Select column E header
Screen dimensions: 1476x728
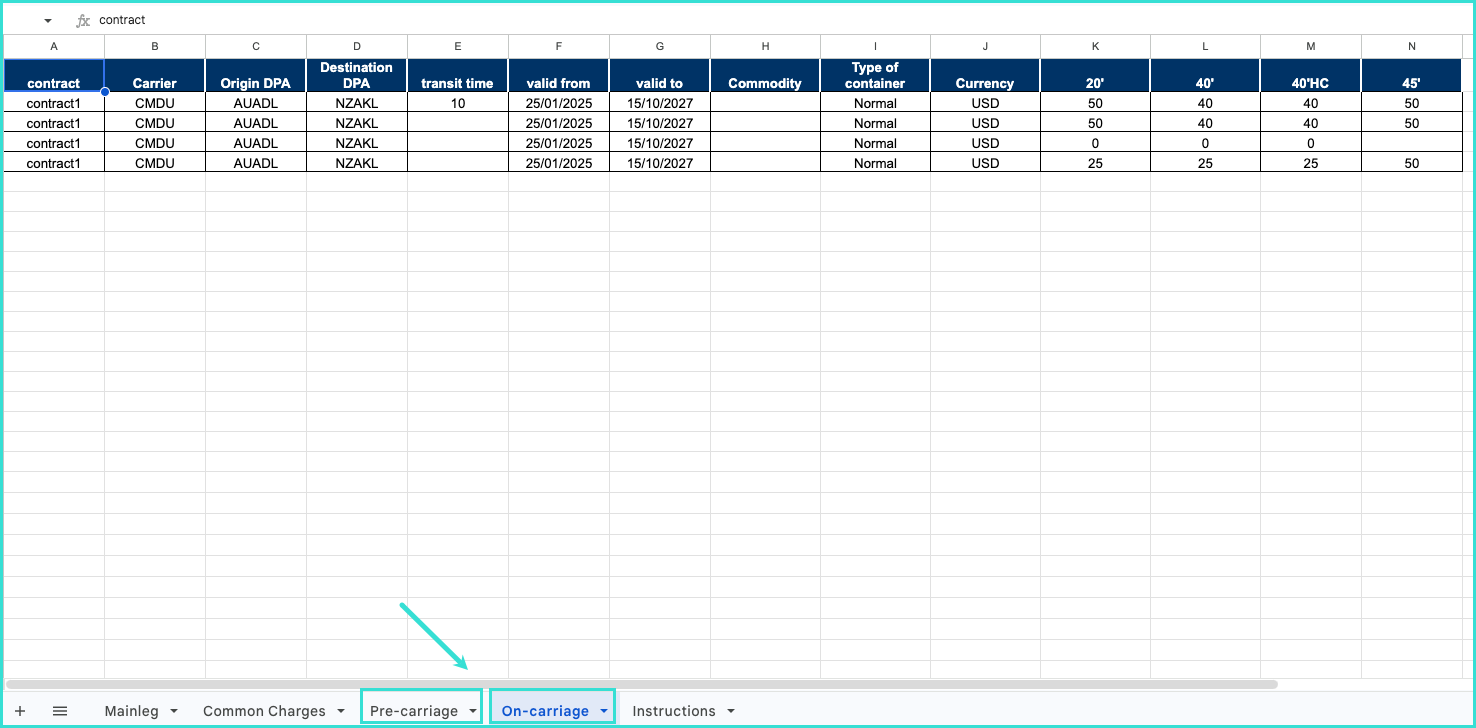(457, 46)
